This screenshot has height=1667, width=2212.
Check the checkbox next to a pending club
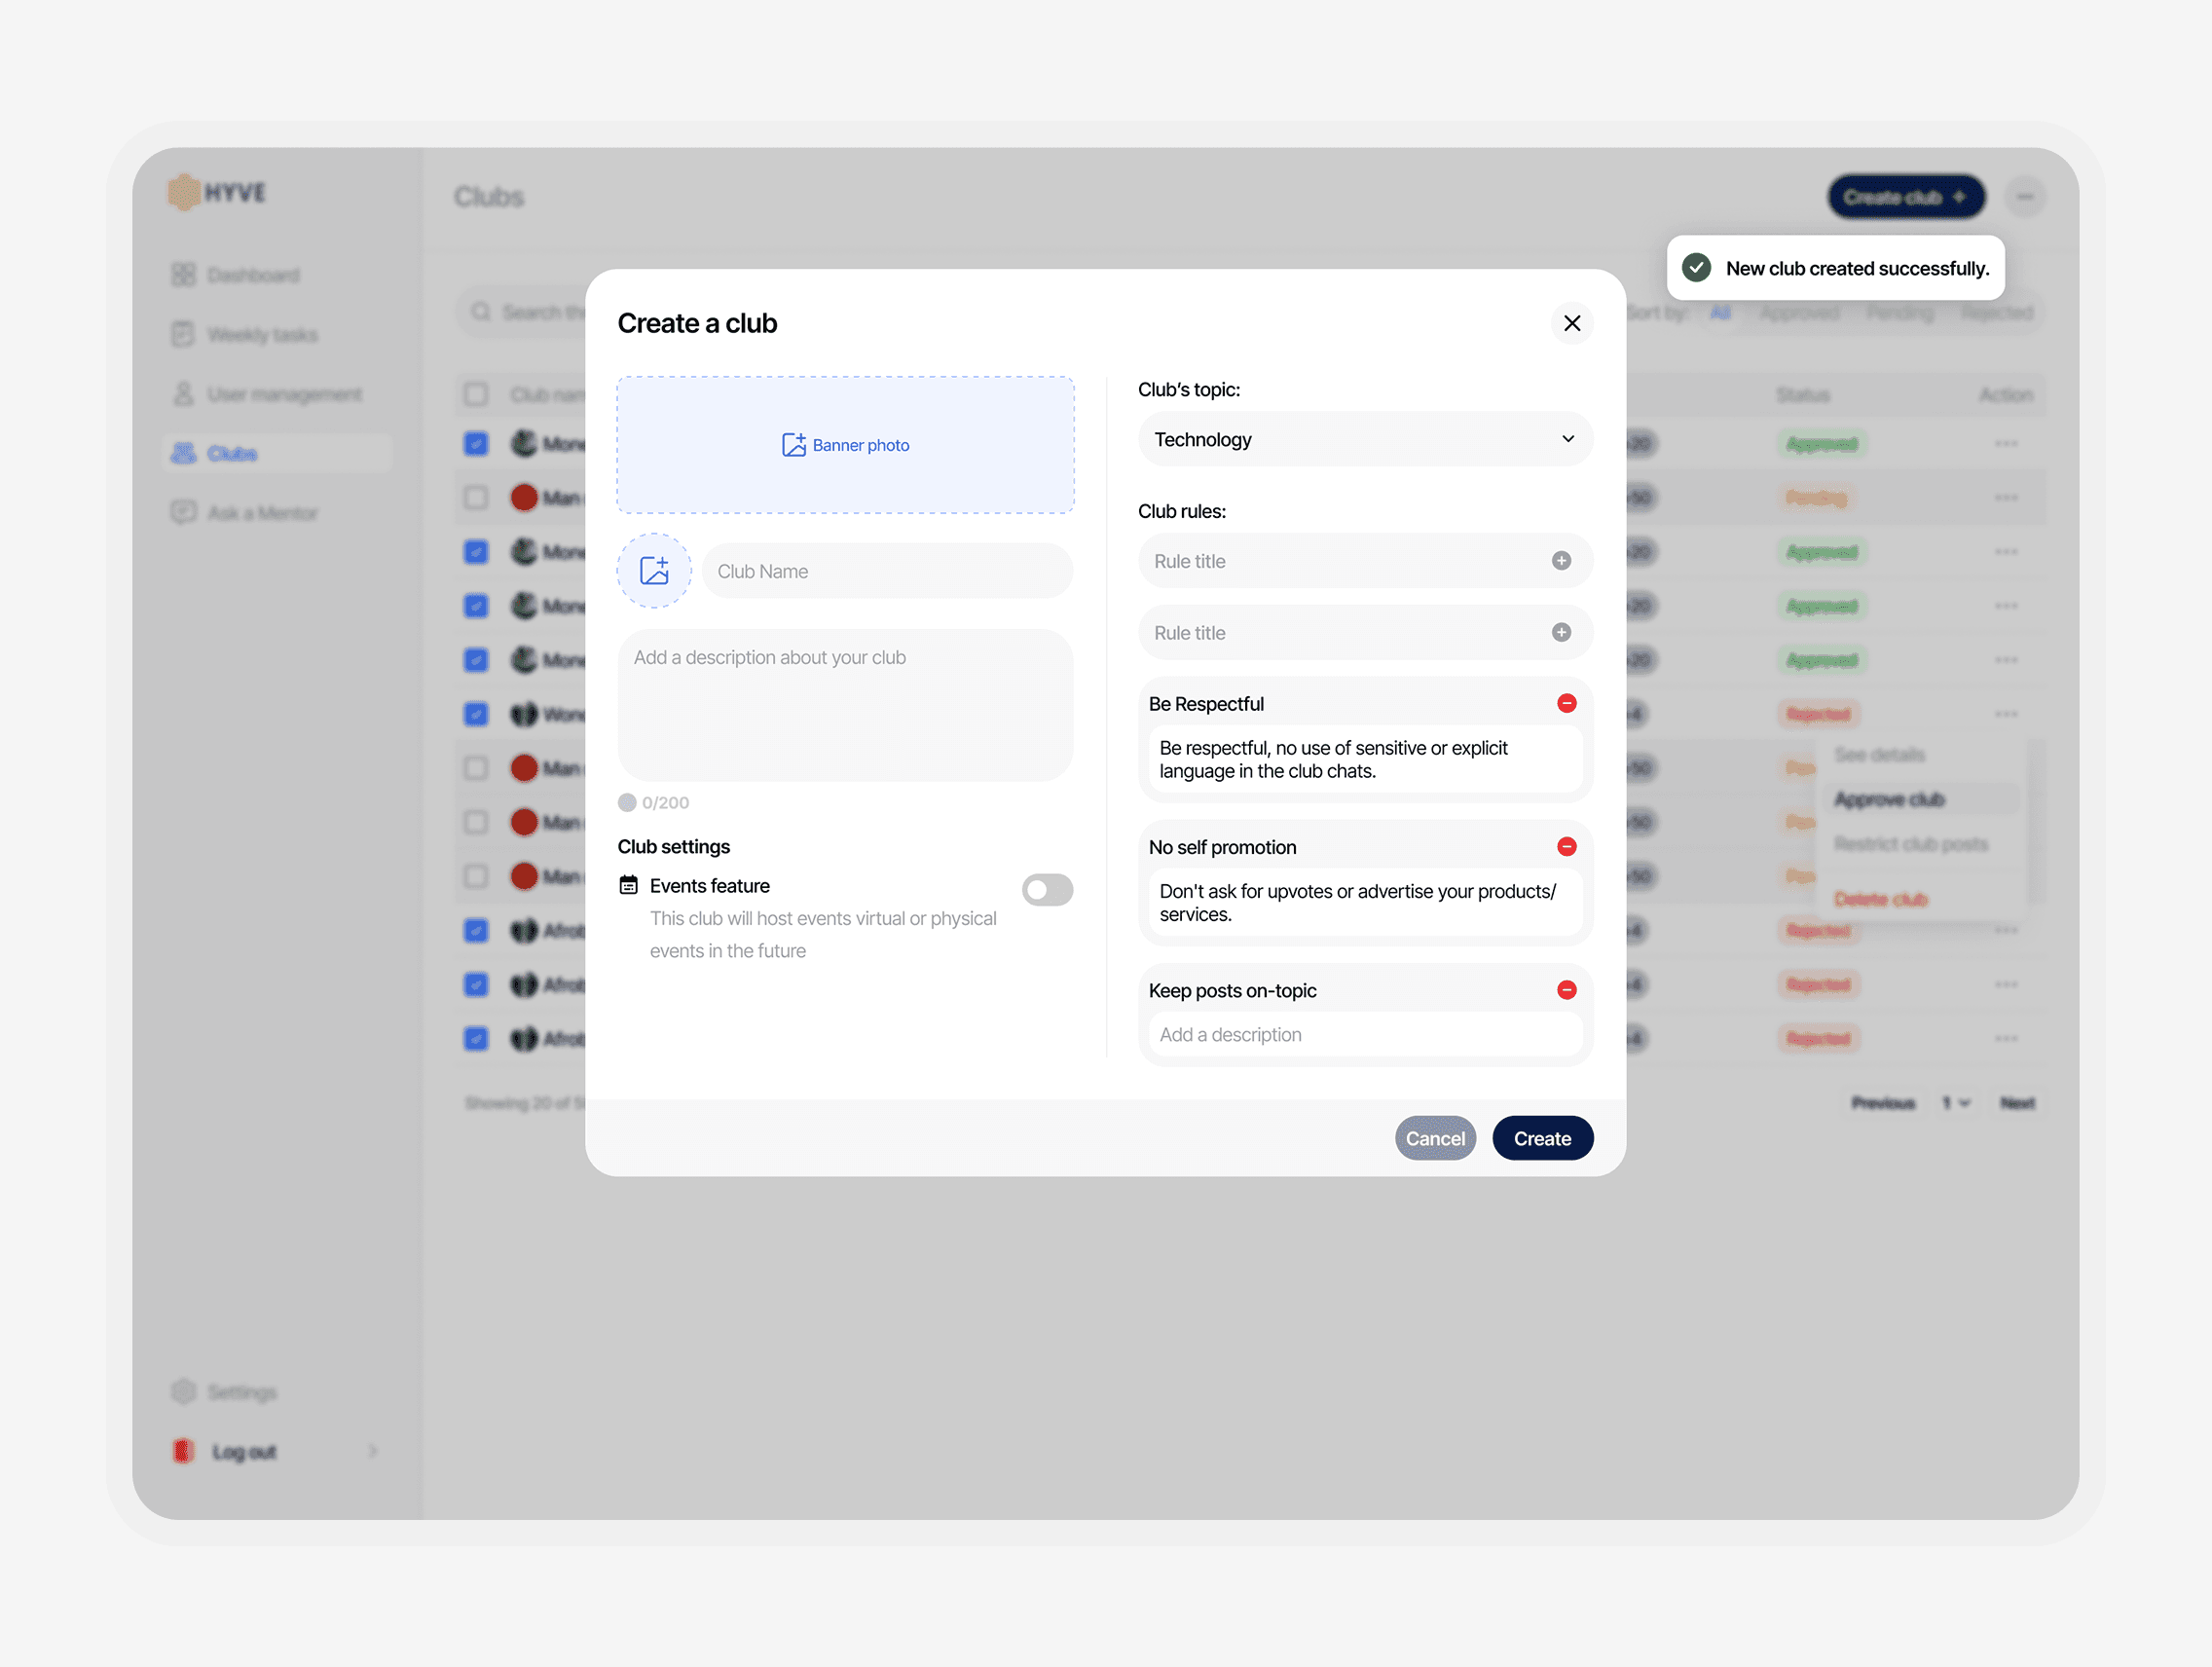click(x=476, y=497)
